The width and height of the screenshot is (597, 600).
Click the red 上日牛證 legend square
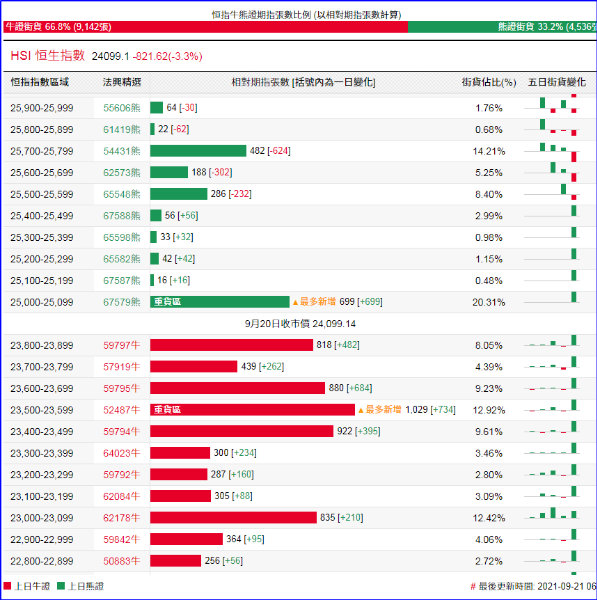[7, 586]
